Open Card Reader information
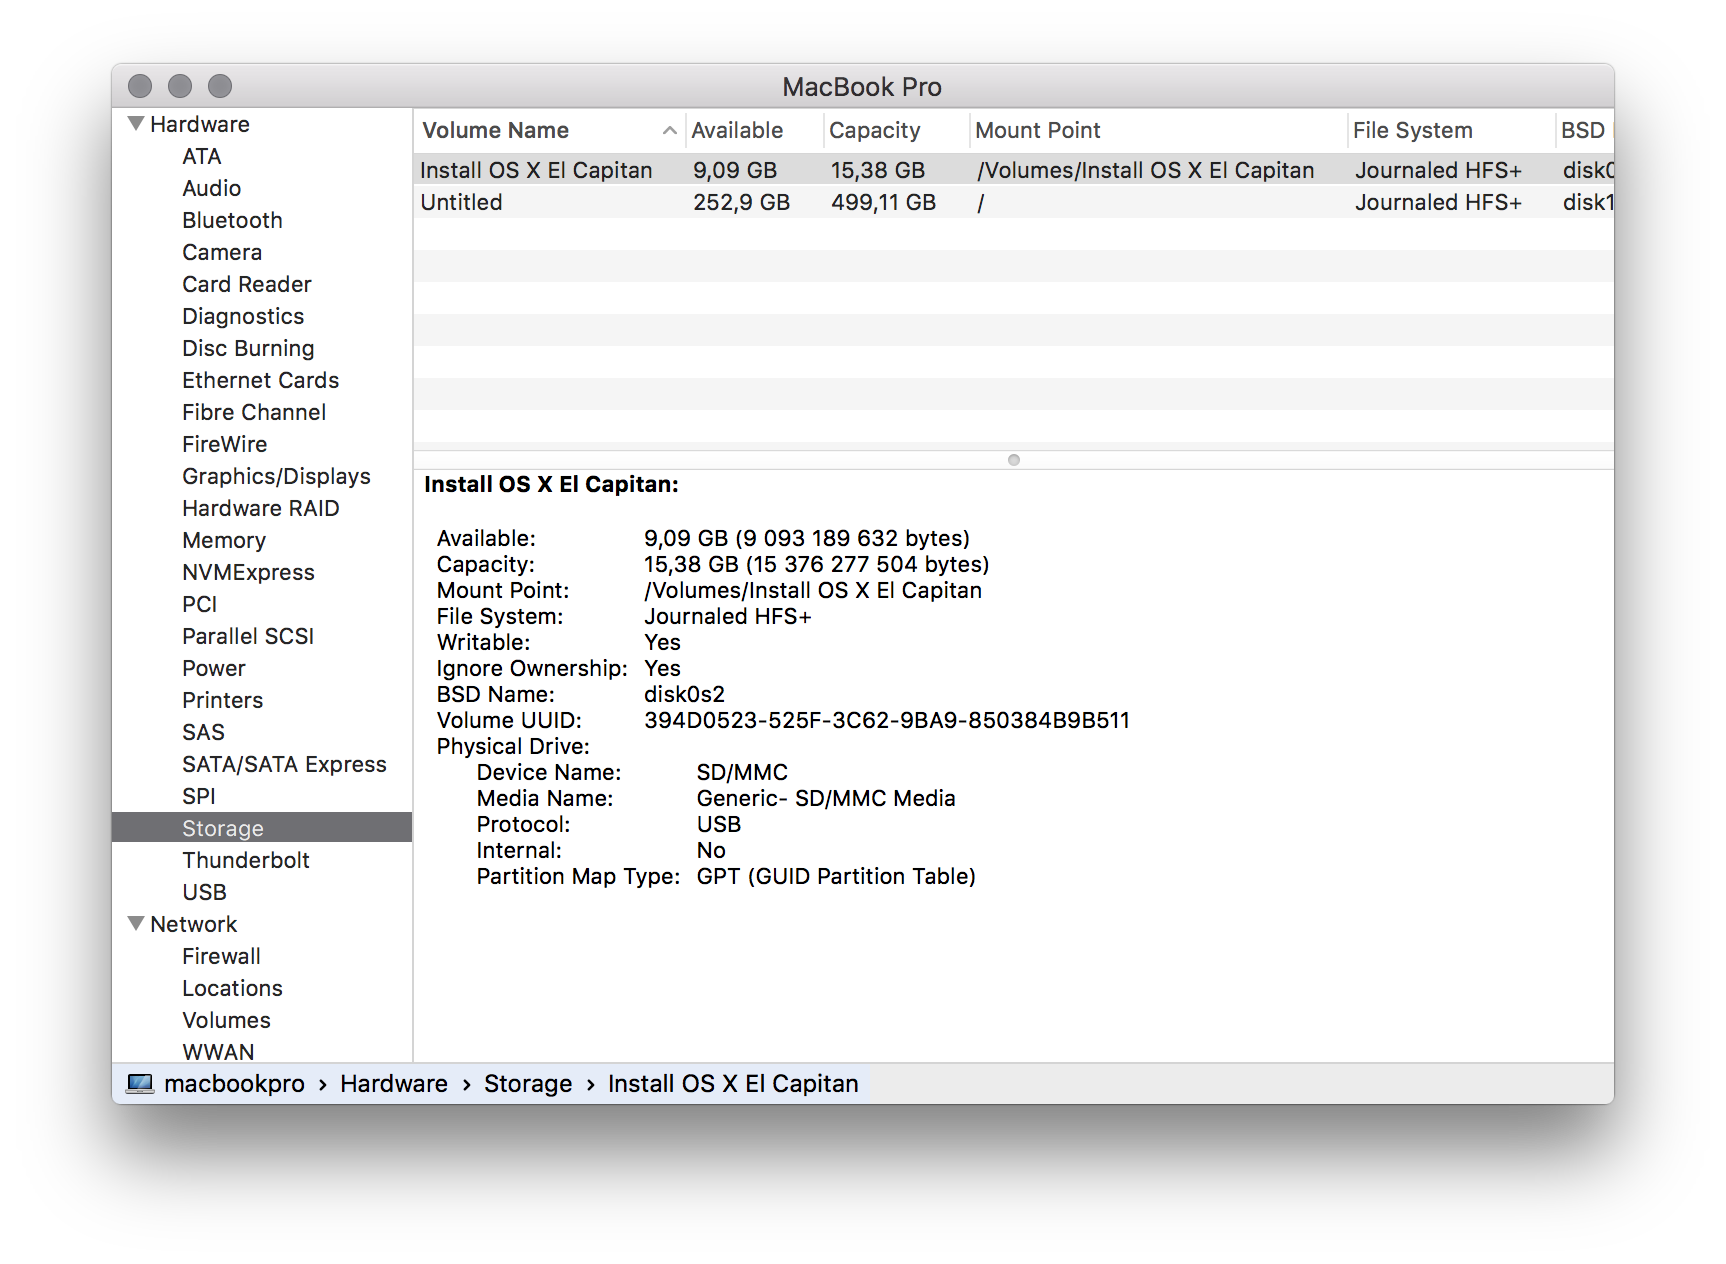 pyautogui.click(x=247, y=284)
